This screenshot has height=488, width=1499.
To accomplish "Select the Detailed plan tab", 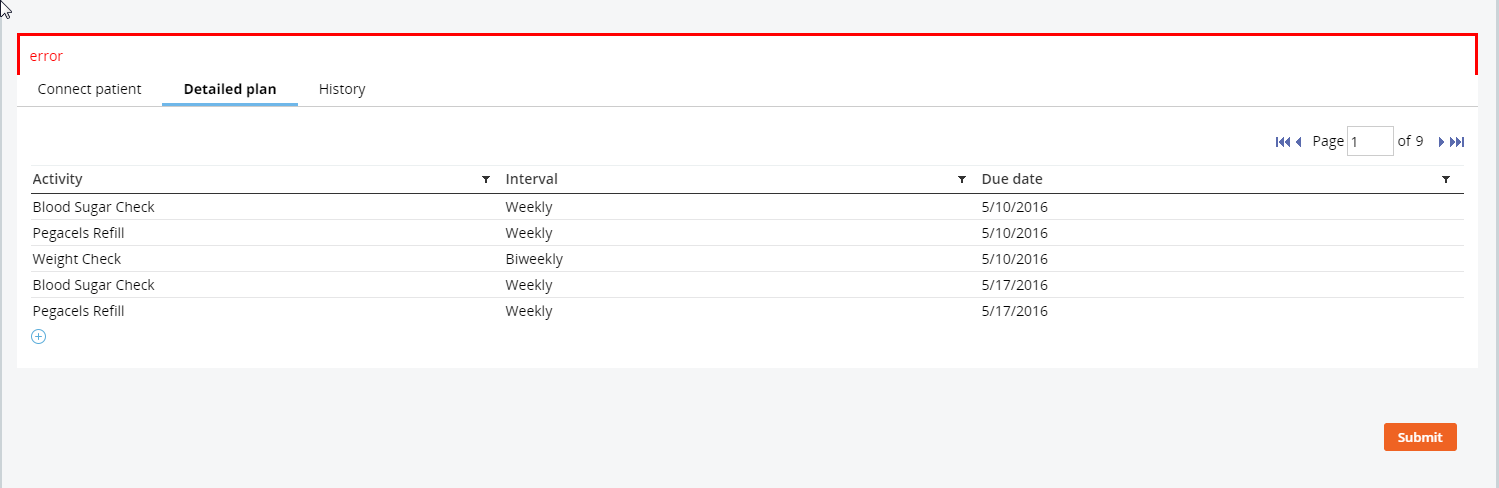I will click(230, 89).
